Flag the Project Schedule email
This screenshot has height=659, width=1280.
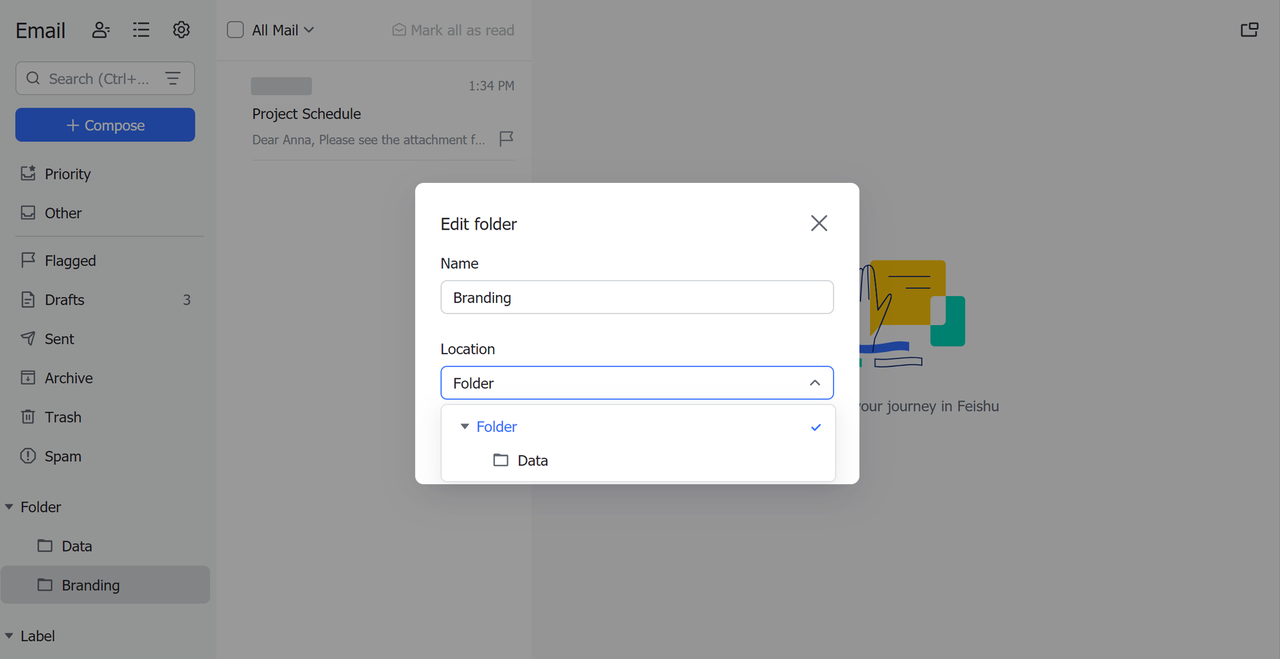tap(506, 138)
